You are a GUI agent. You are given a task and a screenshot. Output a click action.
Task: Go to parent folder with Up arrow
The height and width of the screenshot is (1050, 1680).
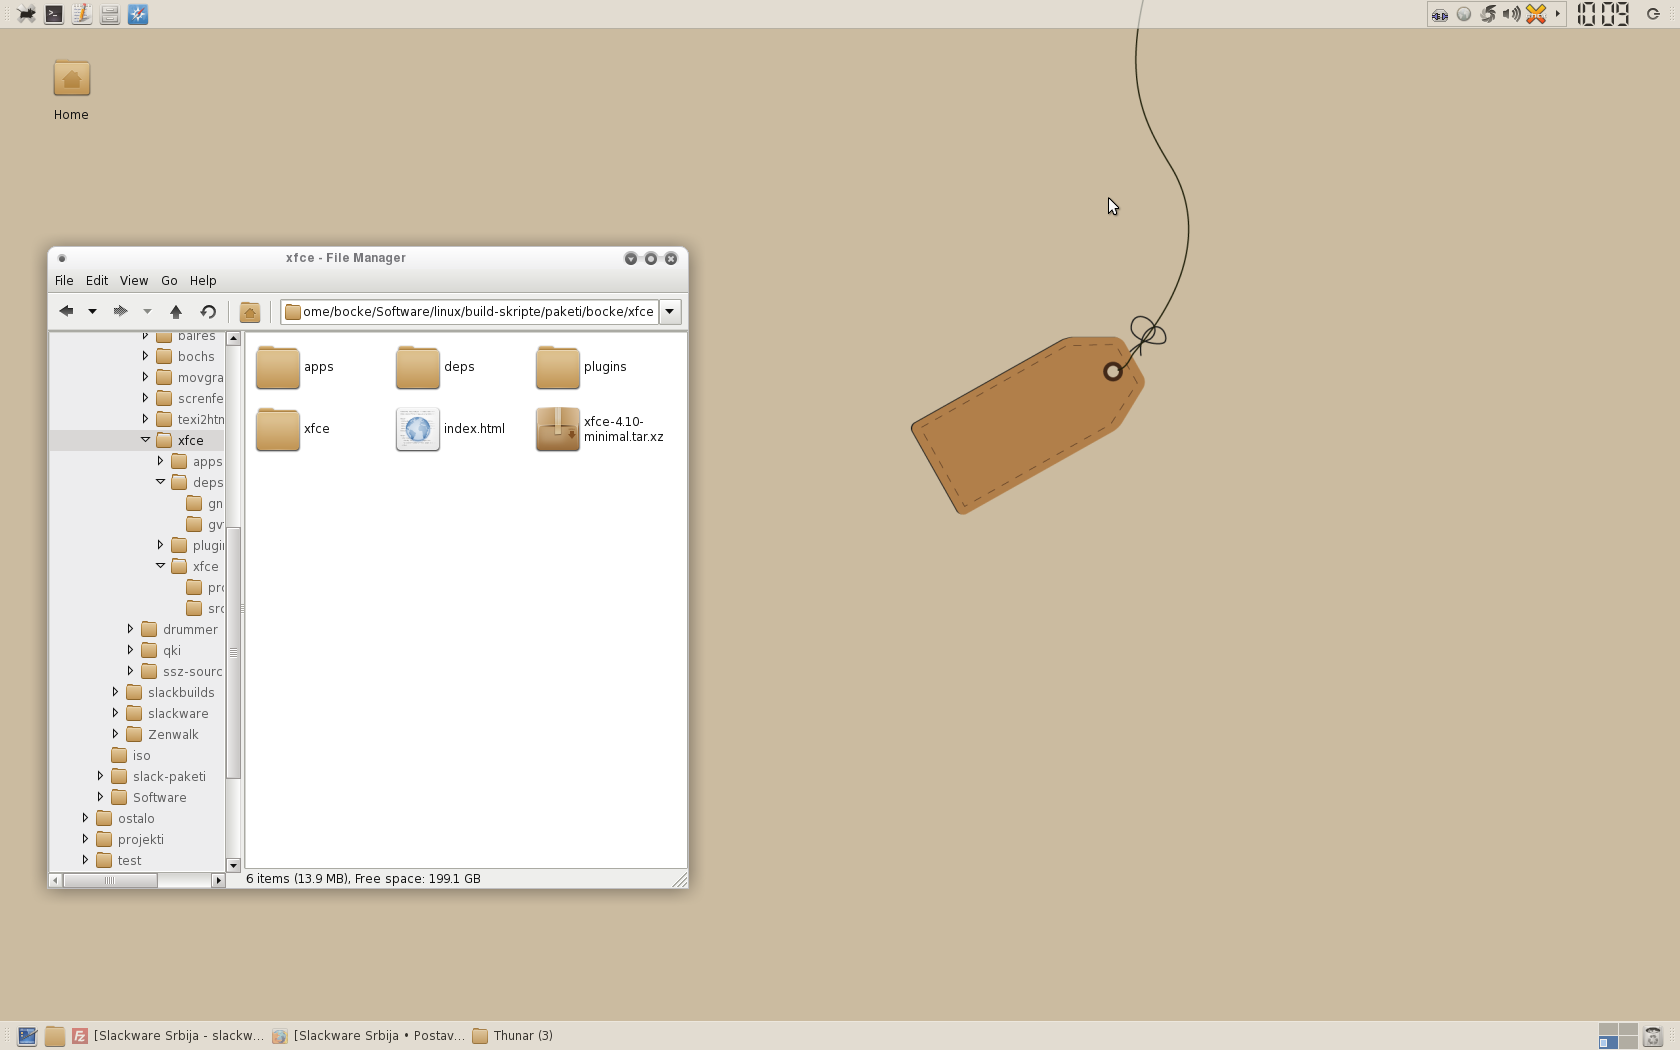pos(176,311)
